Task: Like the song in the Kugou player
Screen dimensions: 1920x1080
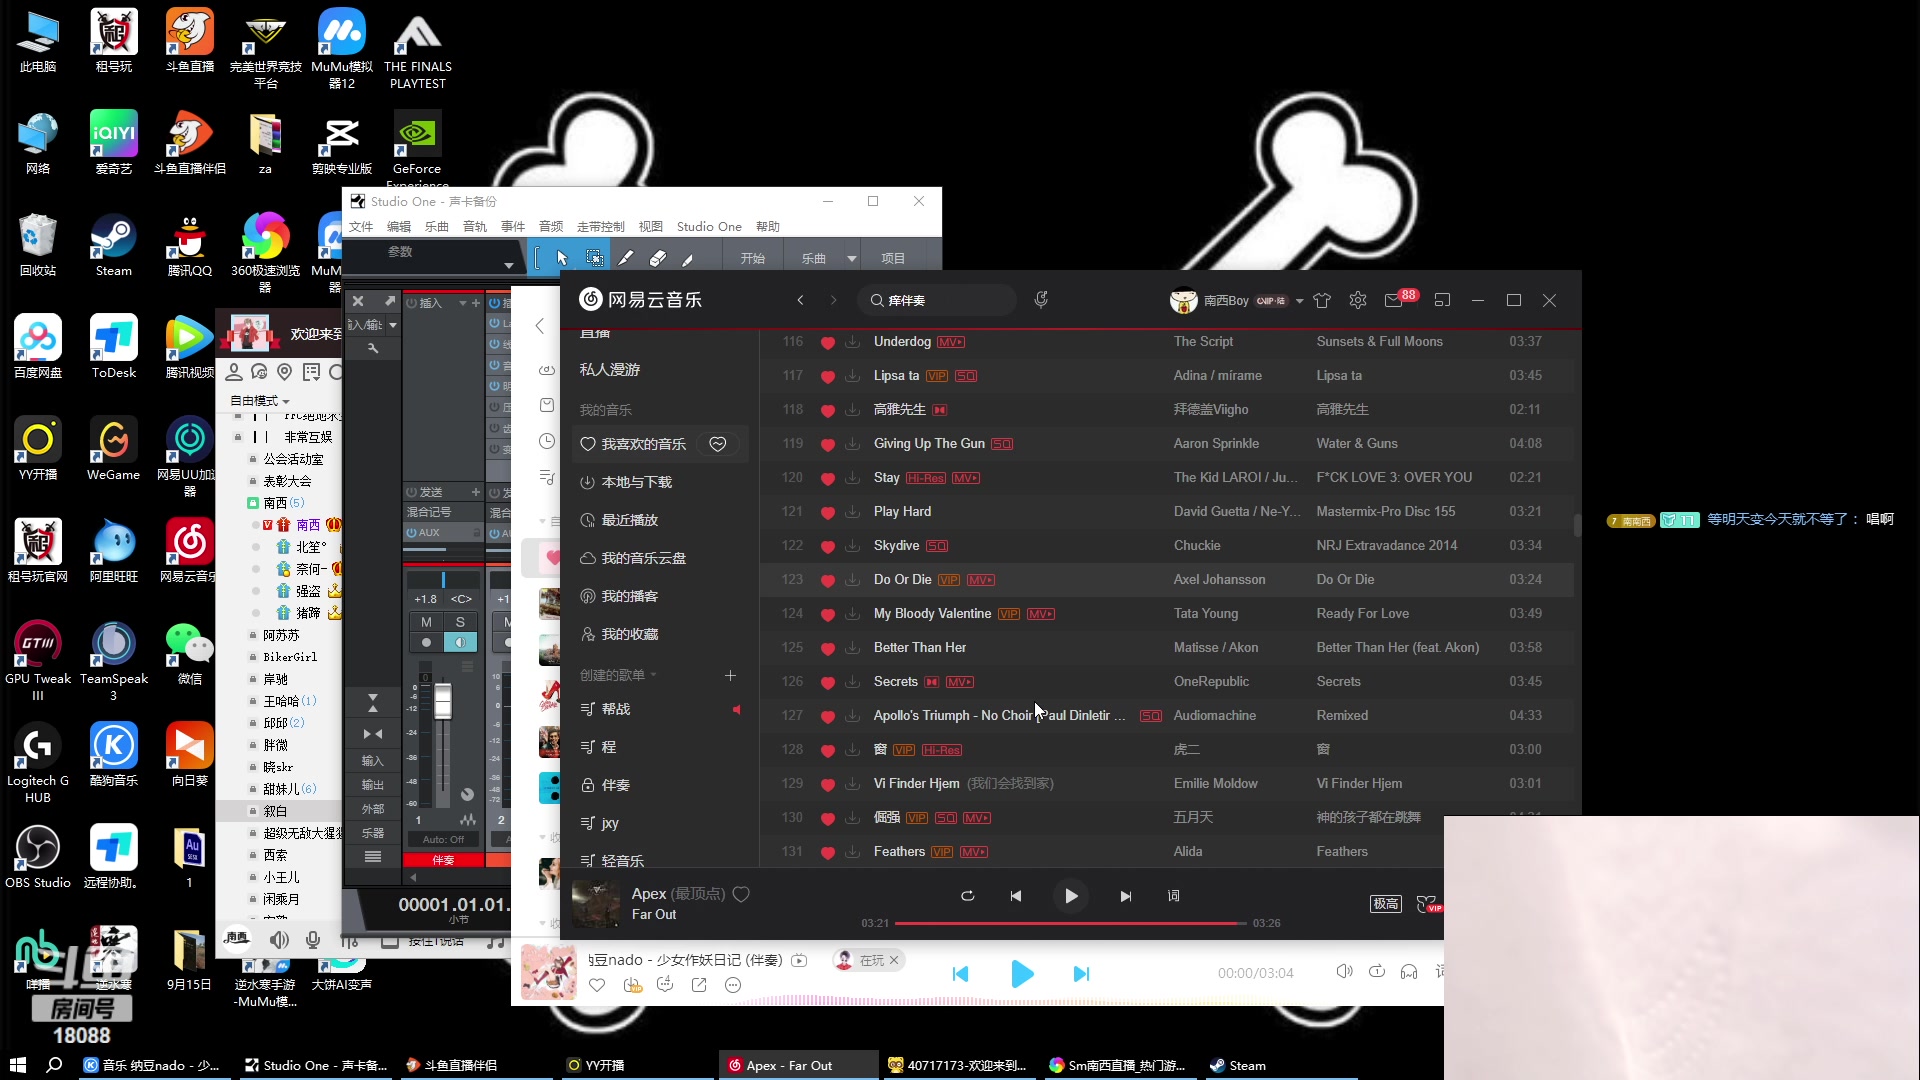Action: [x=597, y=985]
